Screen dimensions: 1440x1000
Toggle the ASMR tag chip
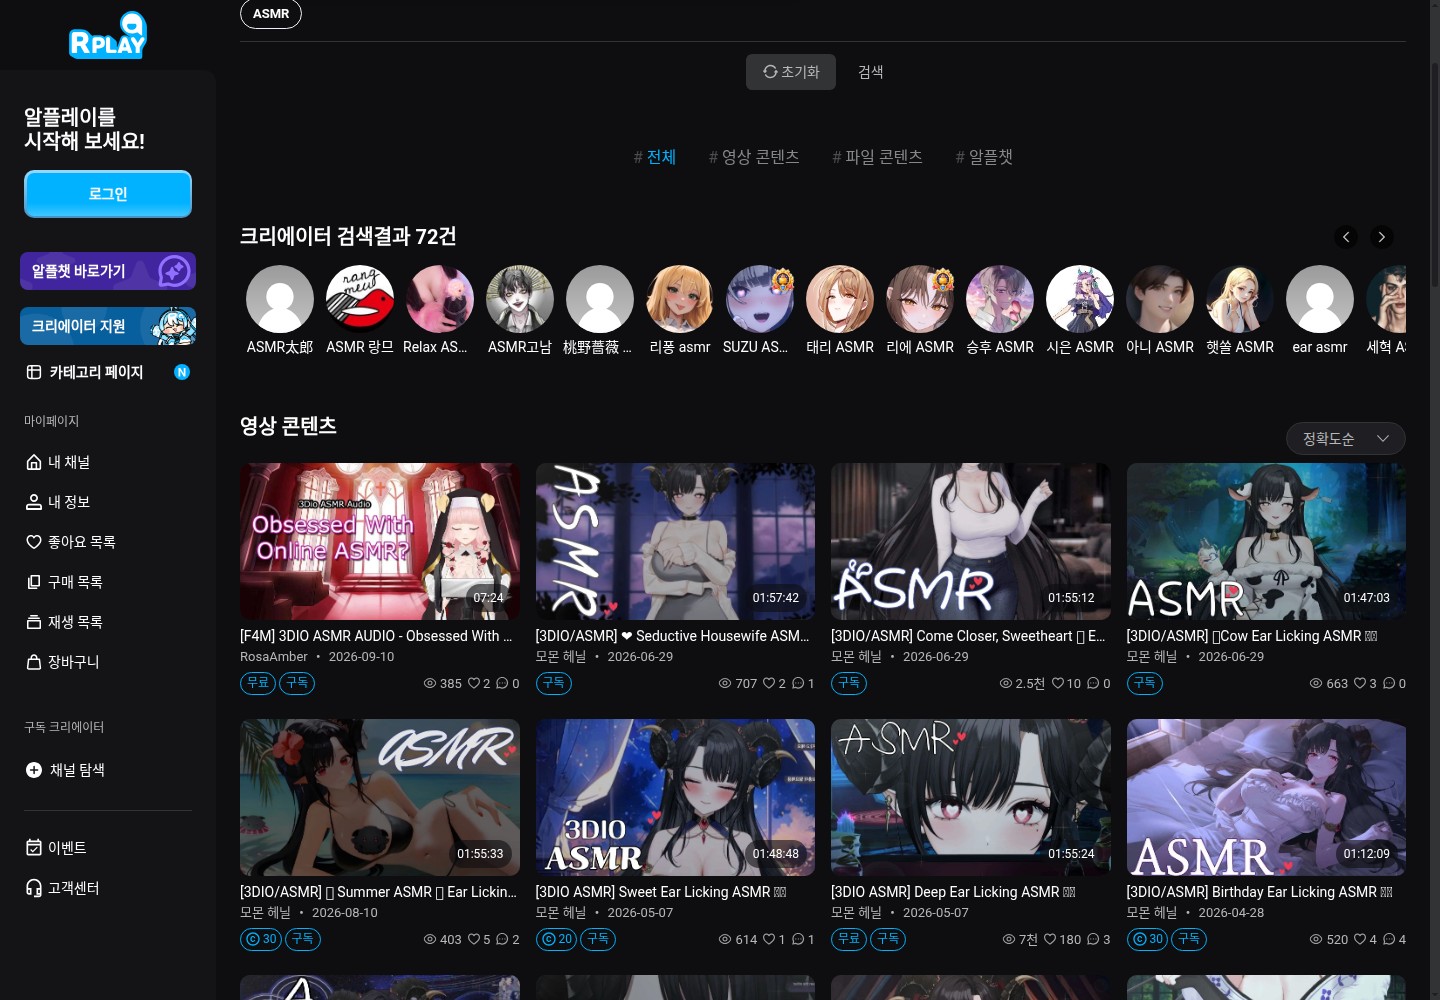tap(271, 14)
